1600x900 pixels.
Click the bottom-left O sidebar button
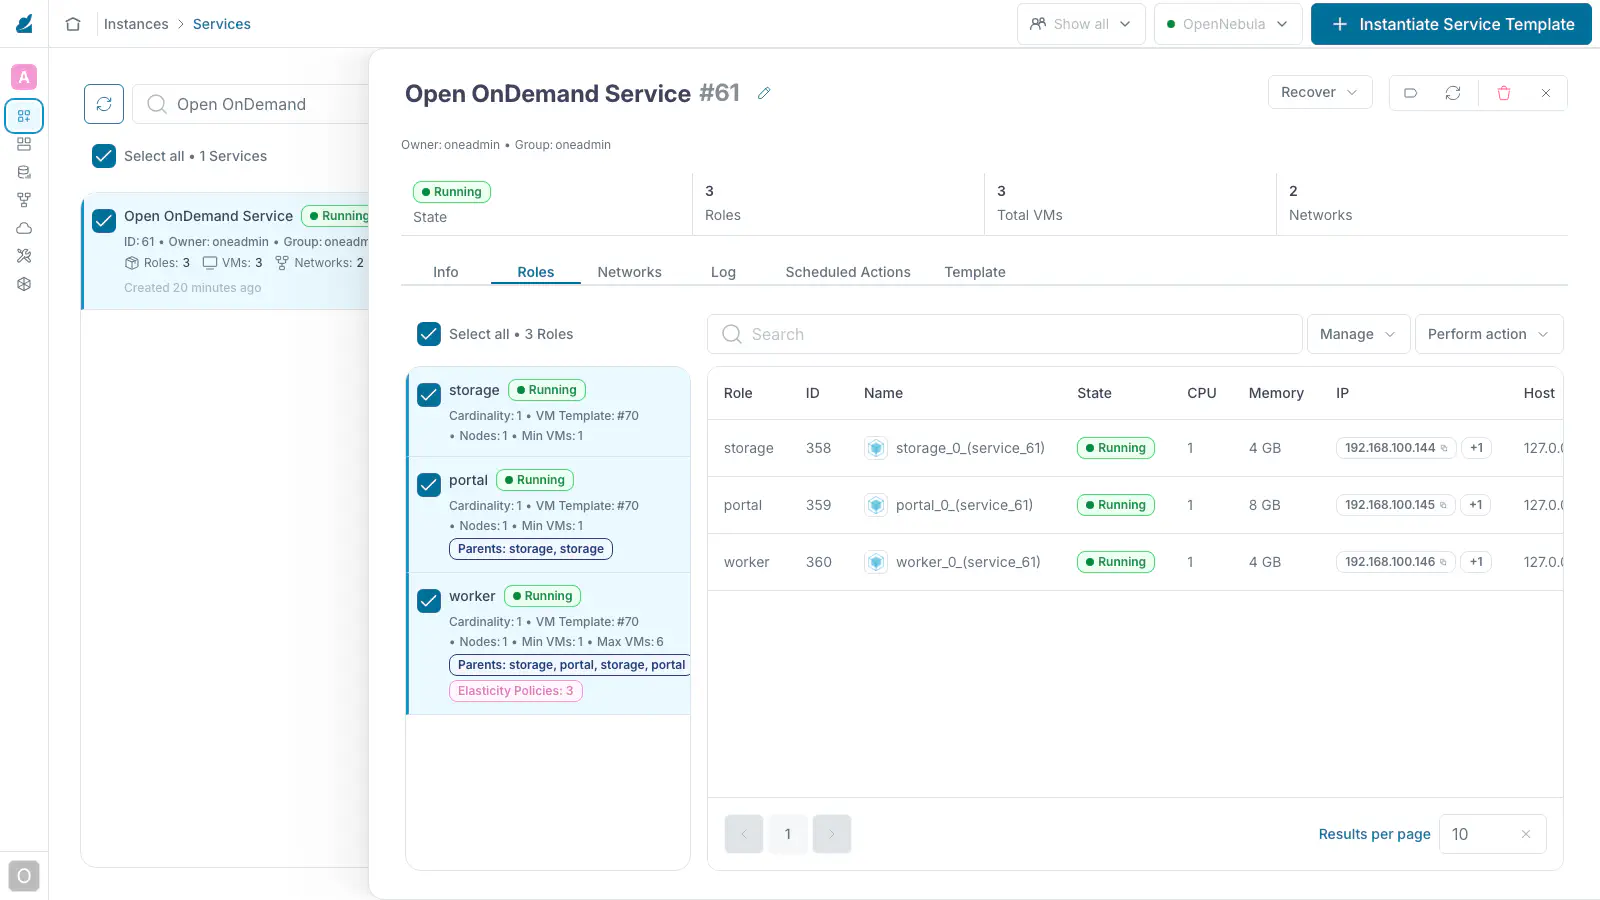(24, 876)
